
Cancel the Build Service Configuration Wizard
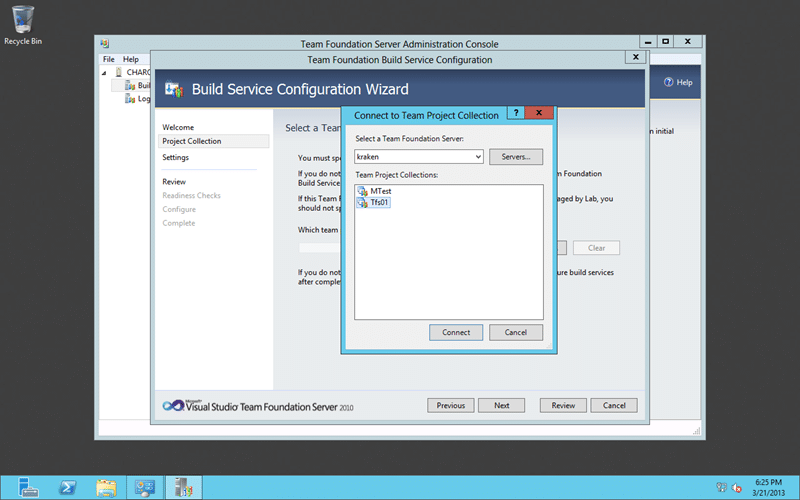pyautogui.click(x=614, y=406)
